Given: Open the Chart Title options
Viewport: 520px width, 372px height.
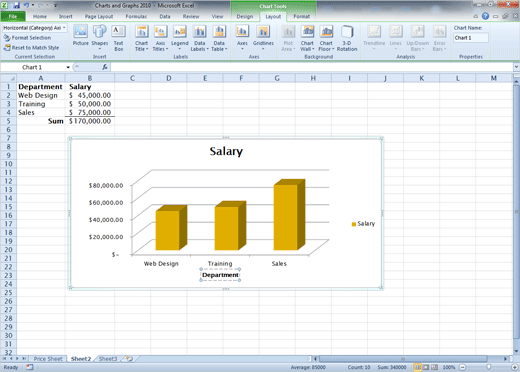Looking at the screenshot, I should point(142,39).
